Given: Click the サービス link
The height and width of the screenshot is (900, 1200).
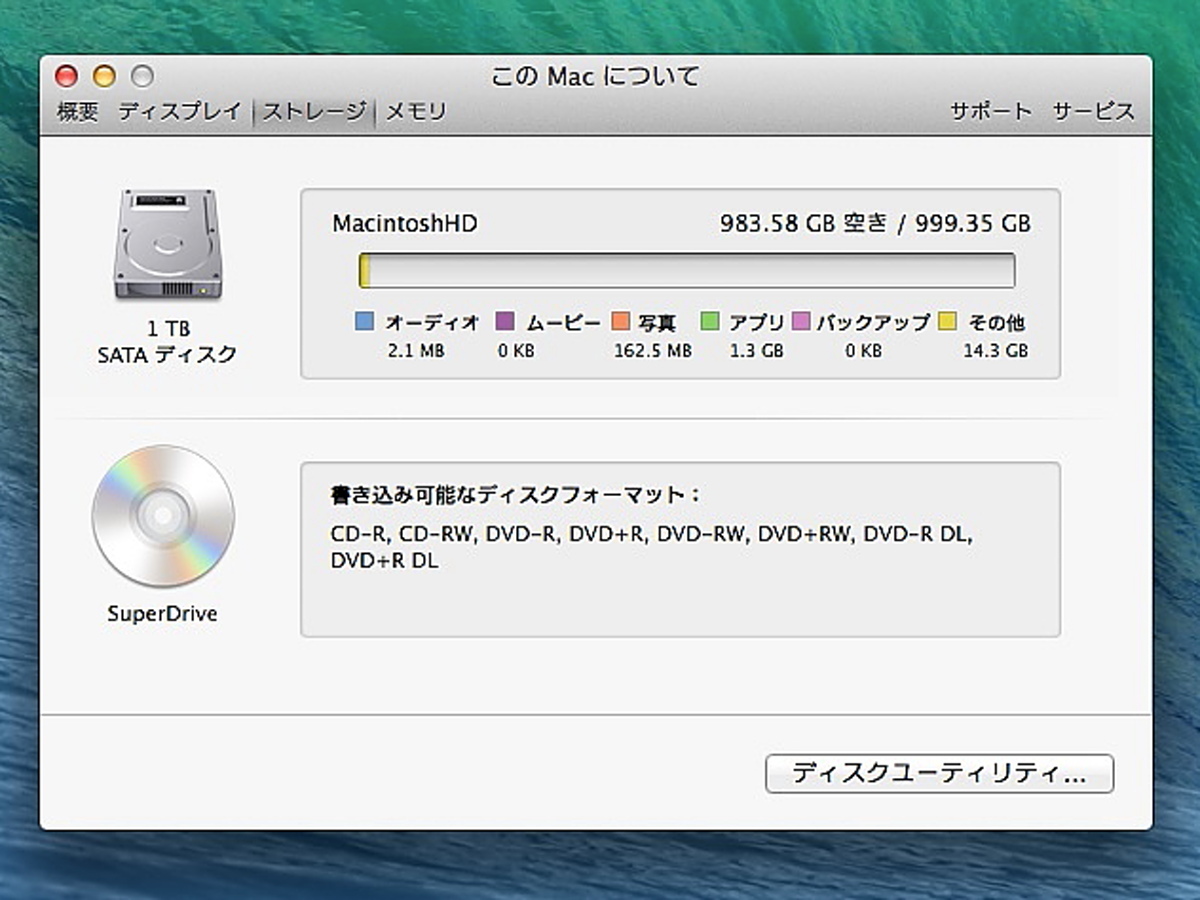Looking at the screenshot, I should pos(1094,112).
